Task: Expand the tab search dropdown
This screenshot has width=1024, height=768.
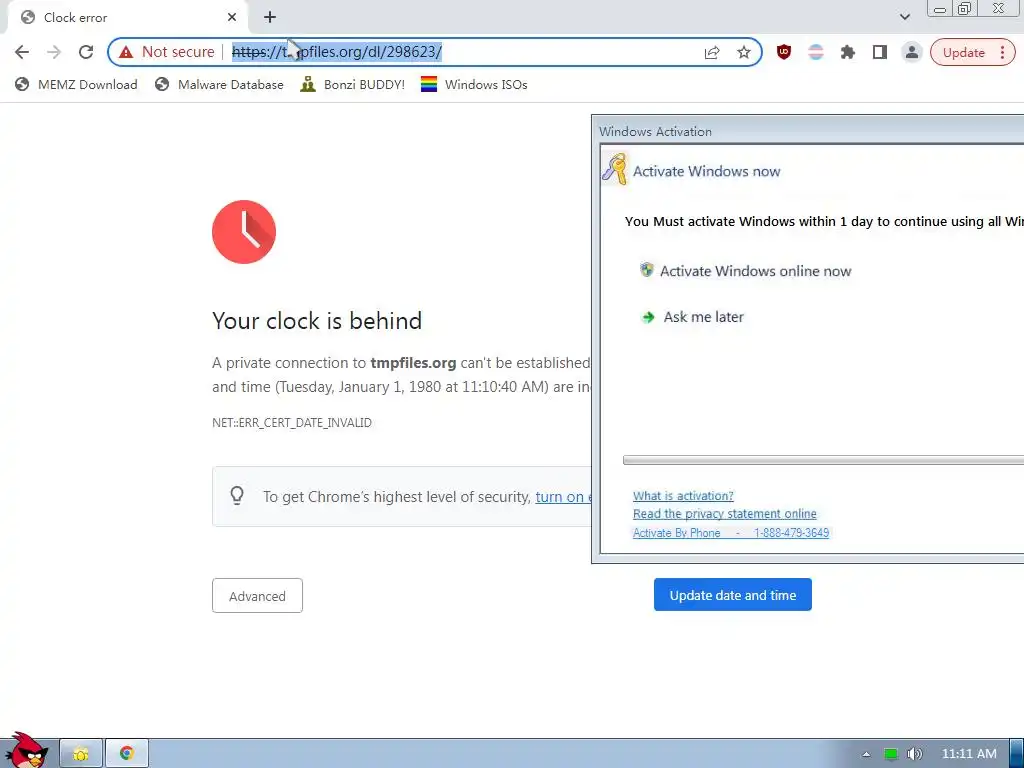Action: (904, 17)
